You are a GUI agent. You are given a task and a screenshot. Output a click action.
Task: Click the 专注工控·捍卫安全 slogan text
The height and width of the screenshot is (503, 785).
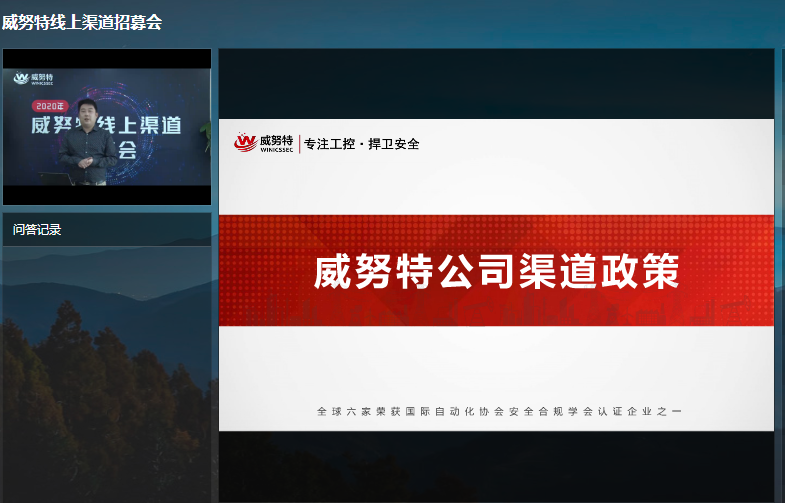coord(361,144)
